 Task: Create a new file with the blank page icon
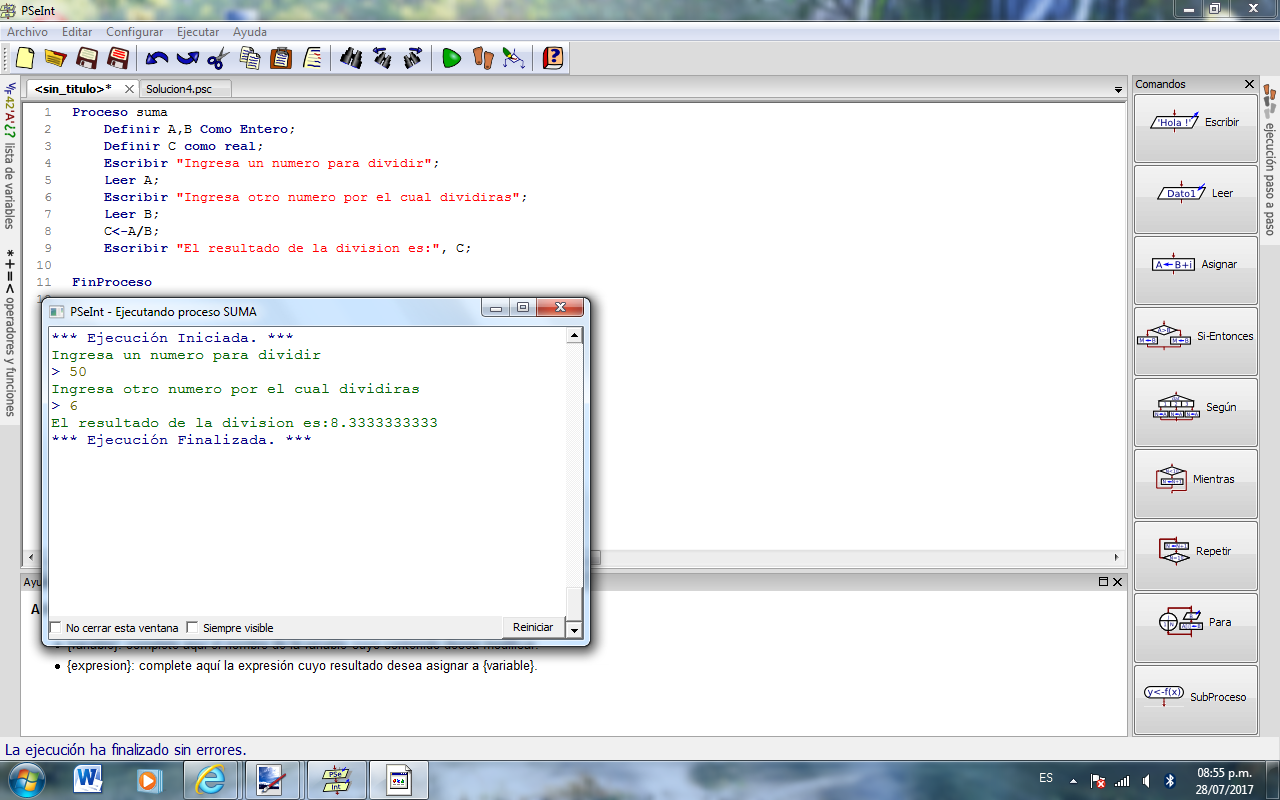[x=24, y=58]
